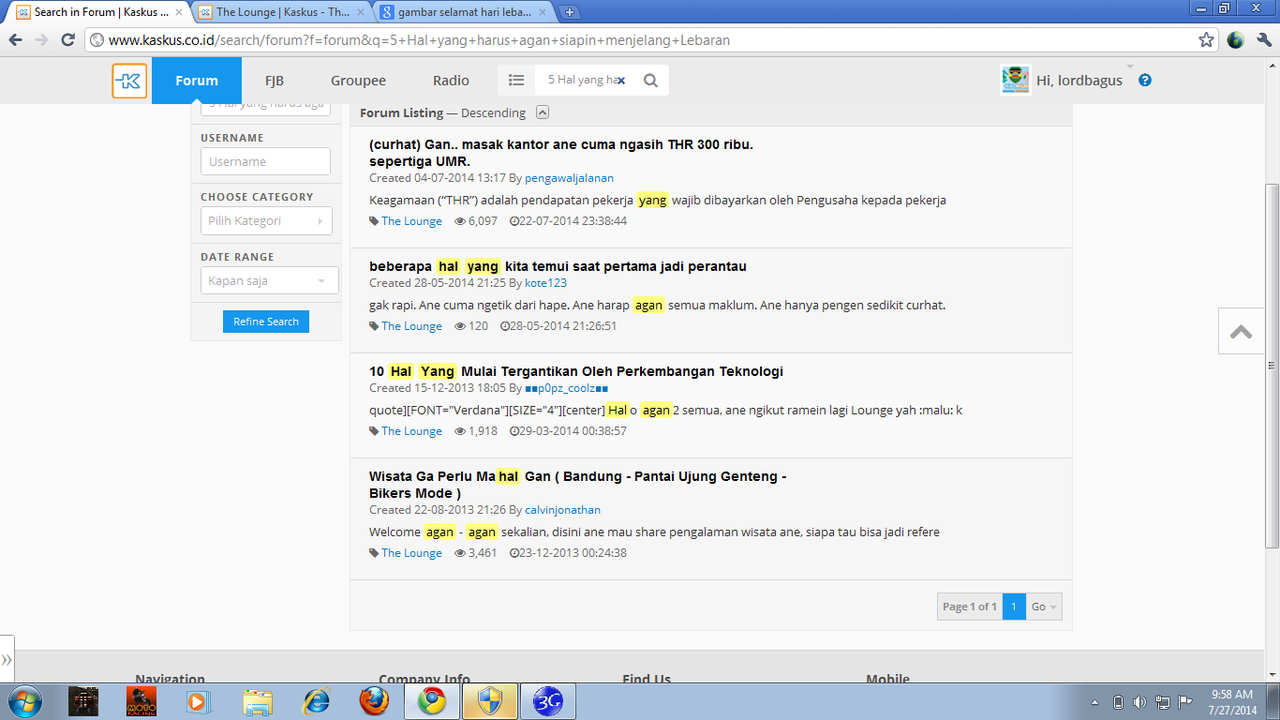The height and width of the screenshot is (720, 1280).
Task: Click the Kaskus logo icon
Action: click(x=130, y=81)
